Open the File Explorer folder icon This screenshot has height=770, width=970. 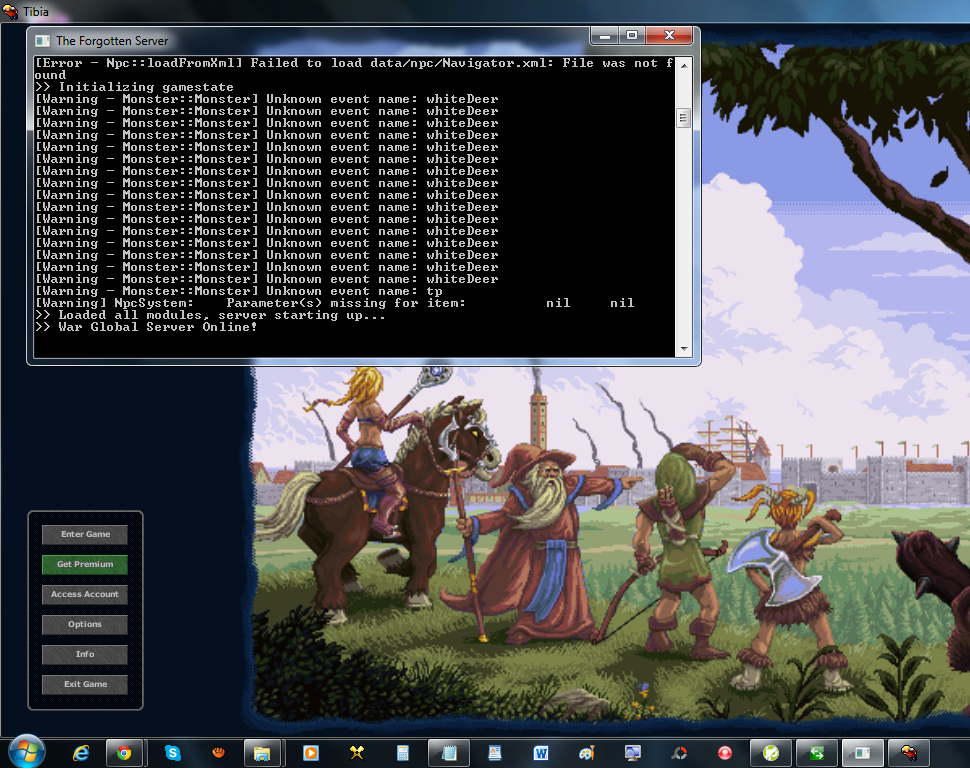point(262,753)
